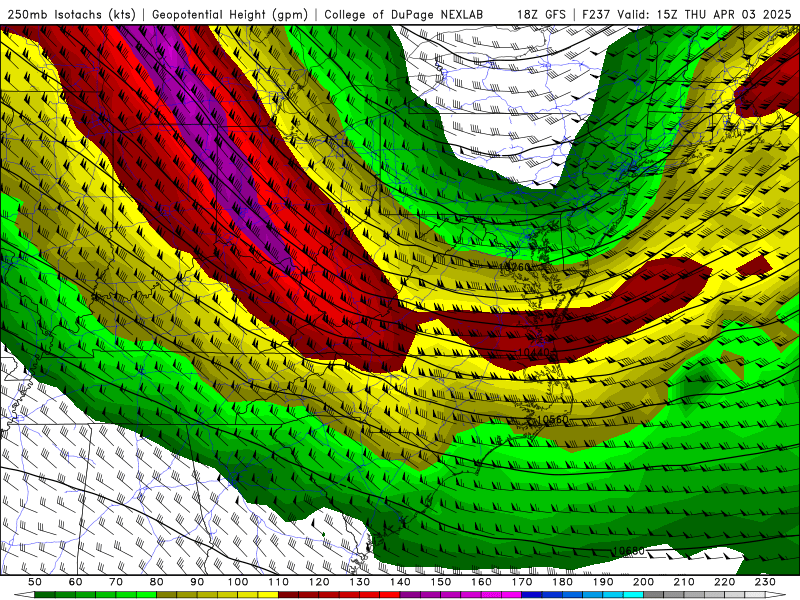Click the 190 value on the color scale
Viewport: 800px width, 600px height.
pyautogui.click(x=603, y=582)
